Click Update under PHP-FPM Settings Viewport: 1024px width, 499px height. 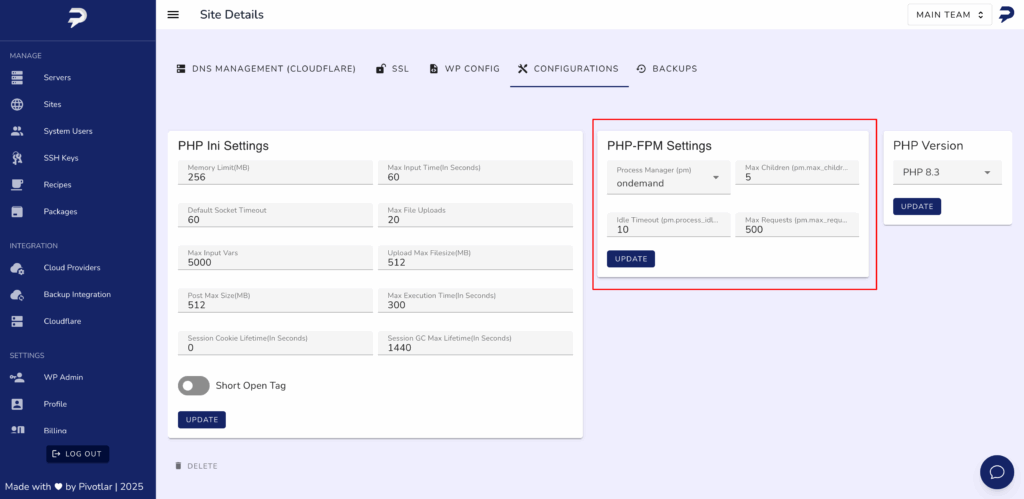coord(631,259)
